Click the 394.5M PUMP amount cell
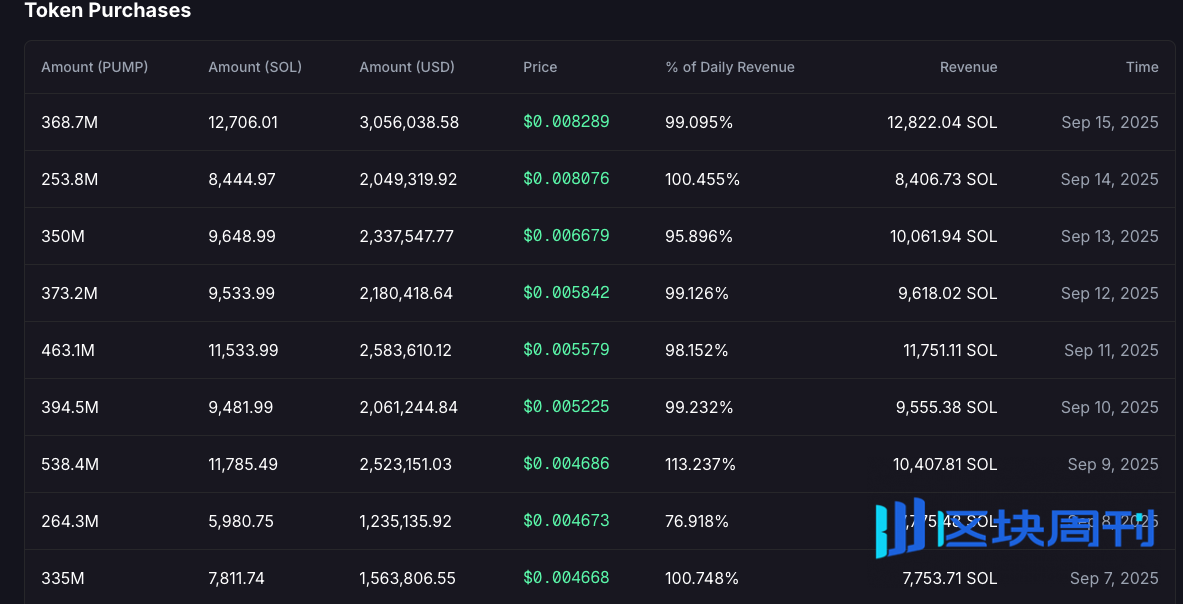This screenshot has width=1183, height=604. click(69, 407)
